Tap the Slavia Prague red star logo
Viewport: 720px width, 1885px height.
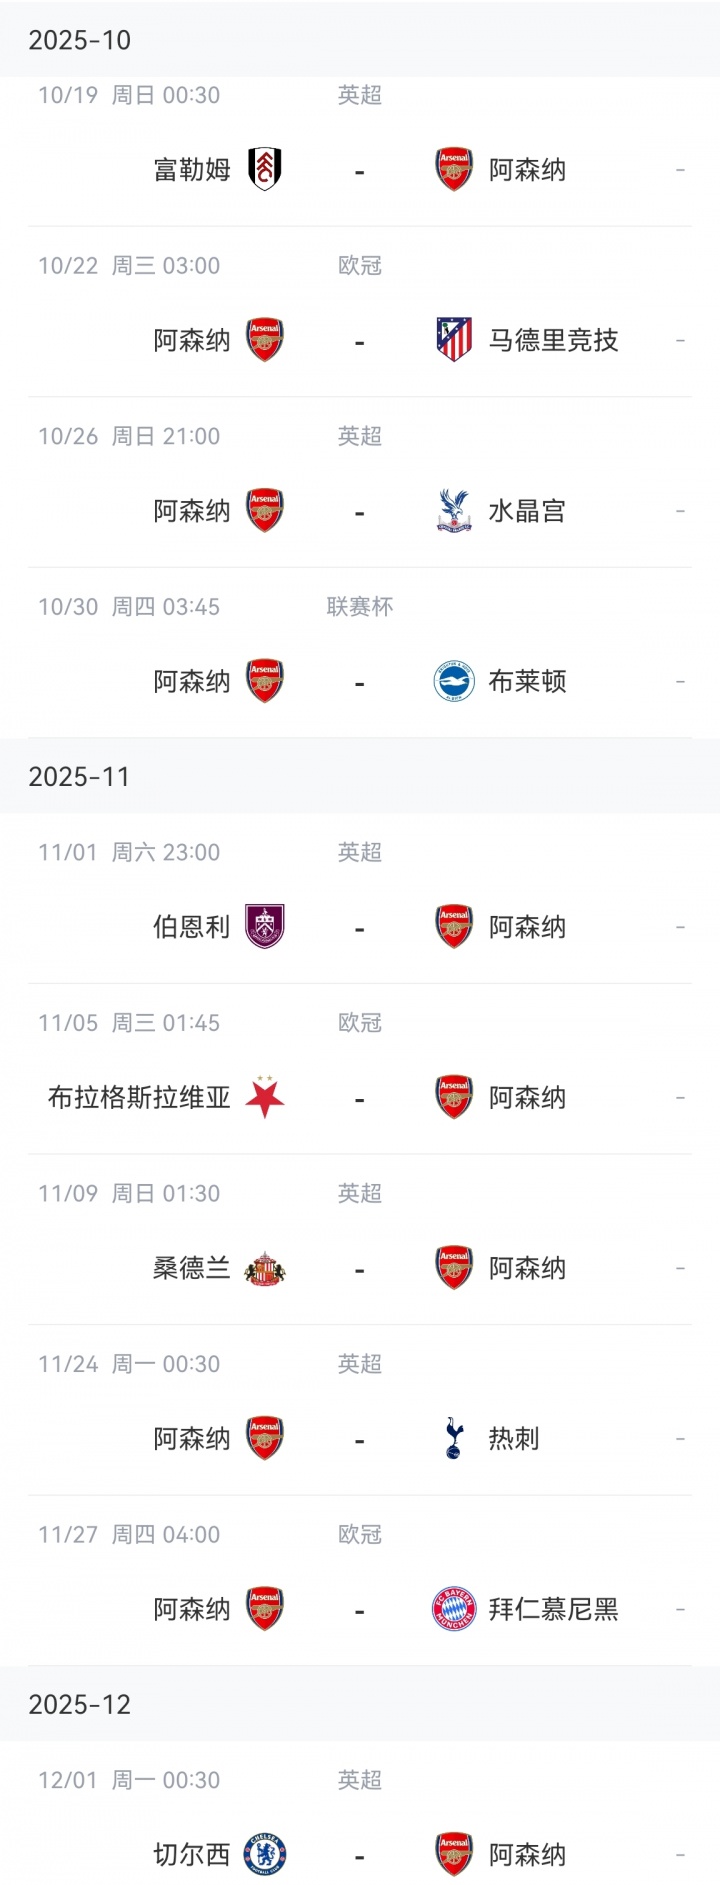tap(265, 1098)
